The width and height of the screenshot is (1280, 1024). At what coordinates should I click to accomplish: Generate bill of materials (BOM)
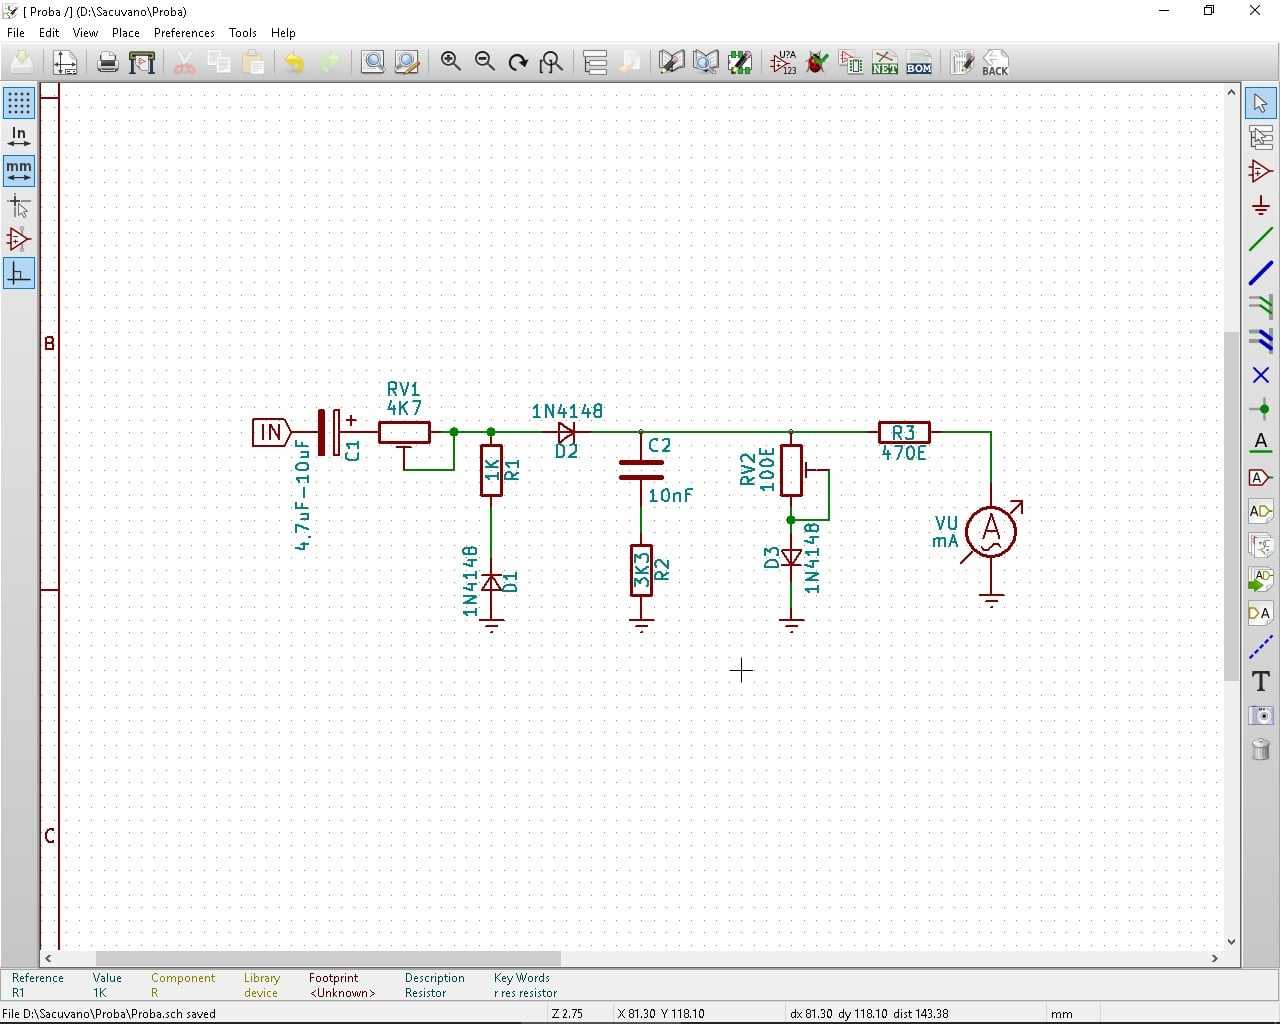pos(919,63)
